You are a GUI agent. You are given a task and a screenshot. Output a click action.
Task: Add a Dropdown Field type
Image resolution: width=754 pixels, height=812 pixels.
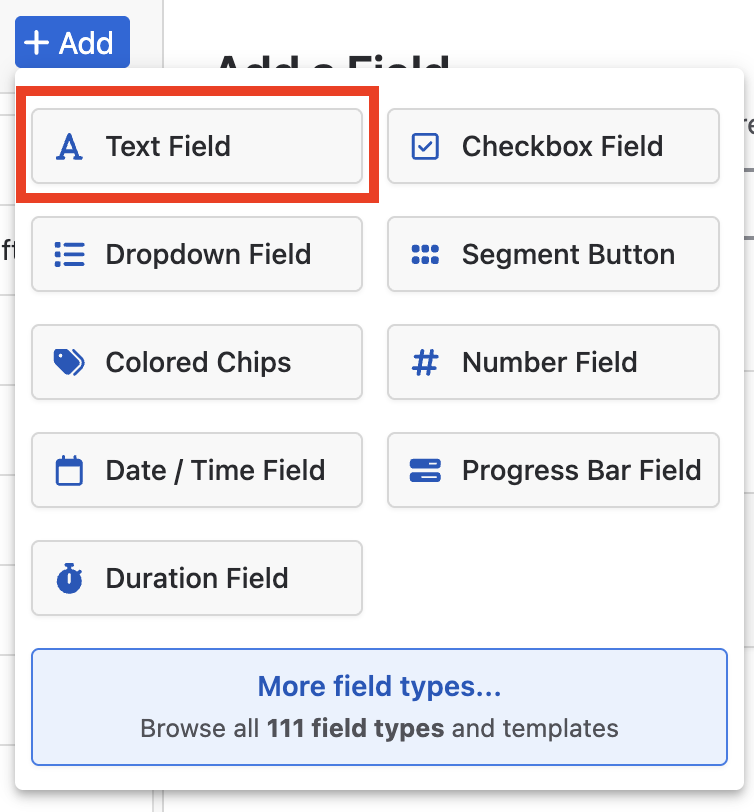pos(197,254)
